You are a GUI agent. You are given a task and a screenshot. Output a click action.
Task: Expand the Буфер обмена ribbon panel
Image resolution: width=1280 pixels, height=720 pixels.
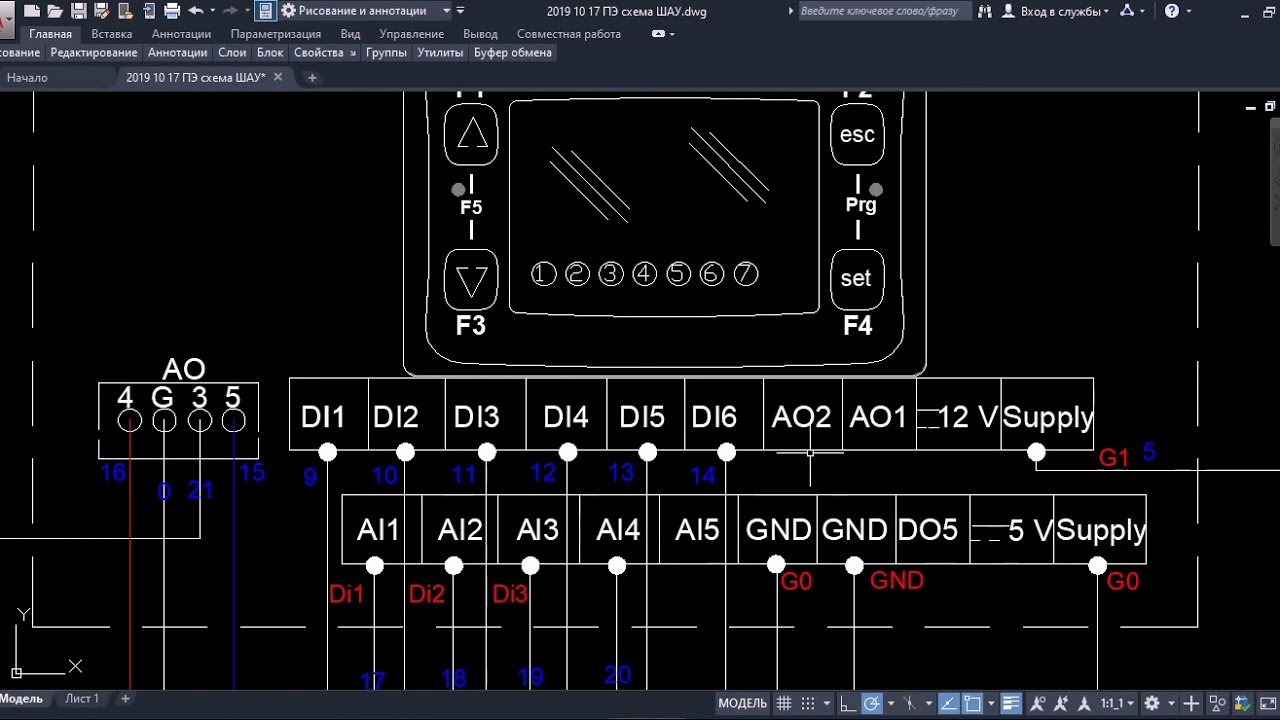point(513,52)
